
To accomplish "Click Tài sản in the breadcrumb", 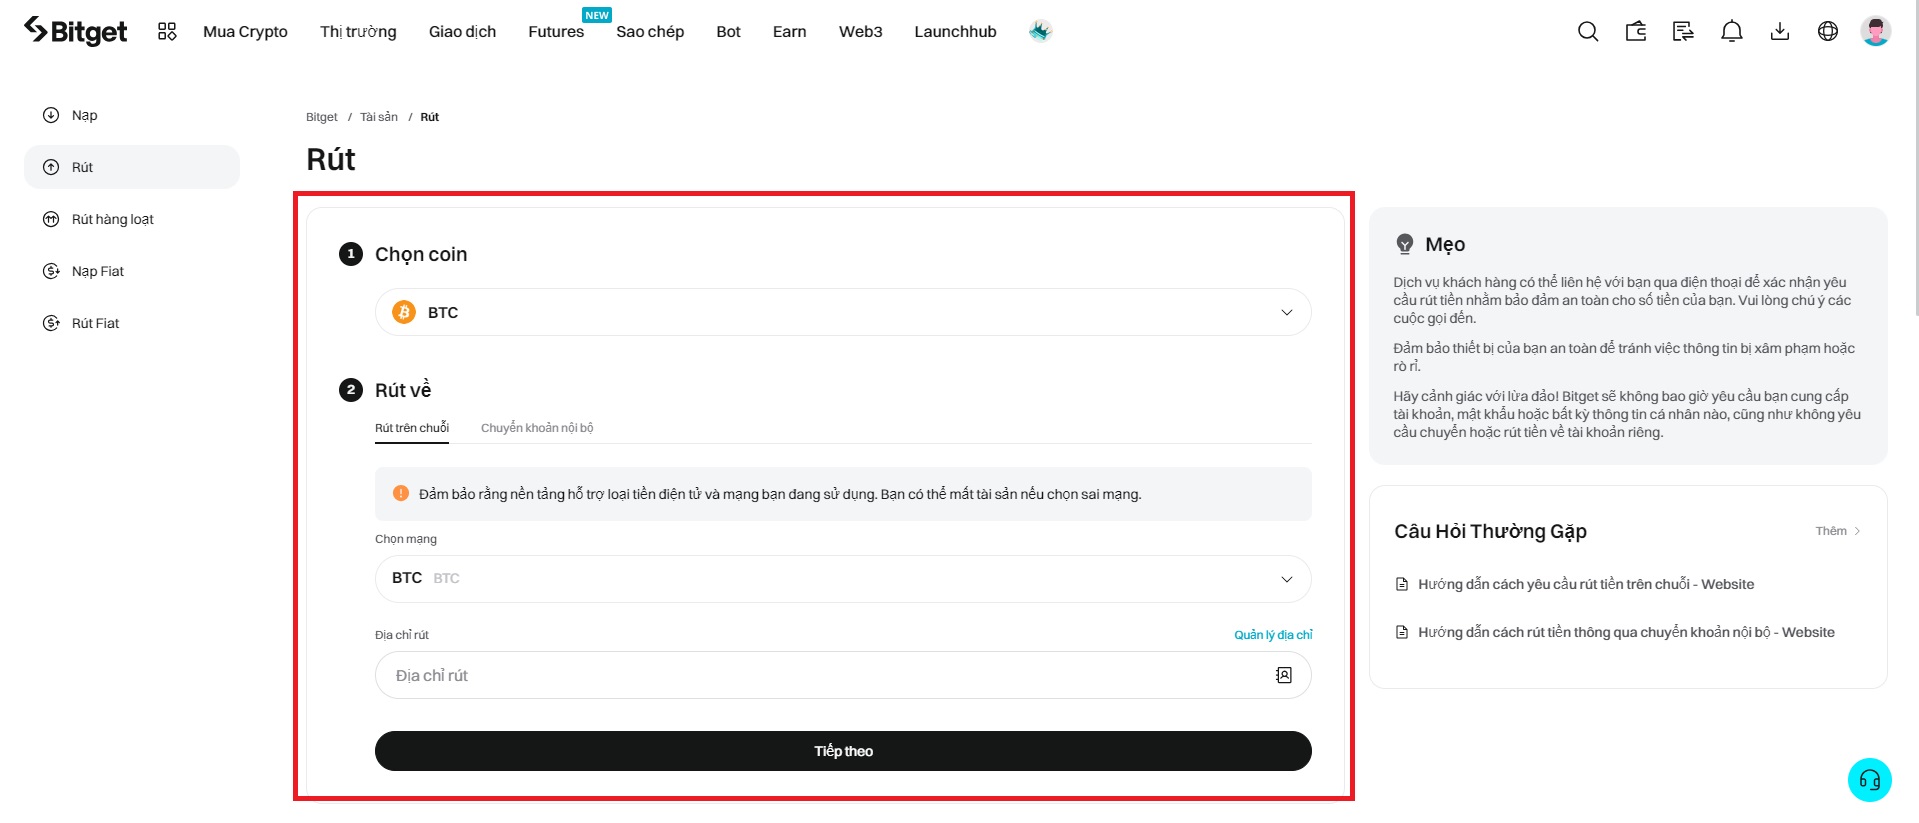I will tap(379, 117).
